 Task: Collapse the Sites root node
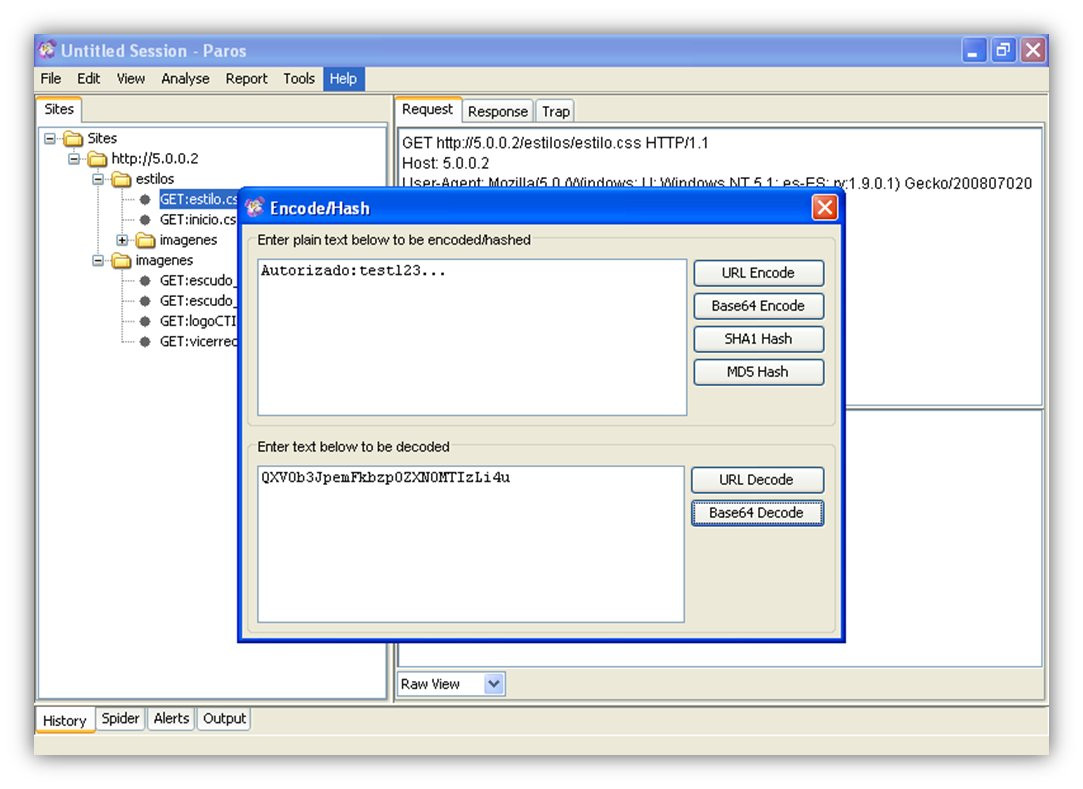[50, 139]
